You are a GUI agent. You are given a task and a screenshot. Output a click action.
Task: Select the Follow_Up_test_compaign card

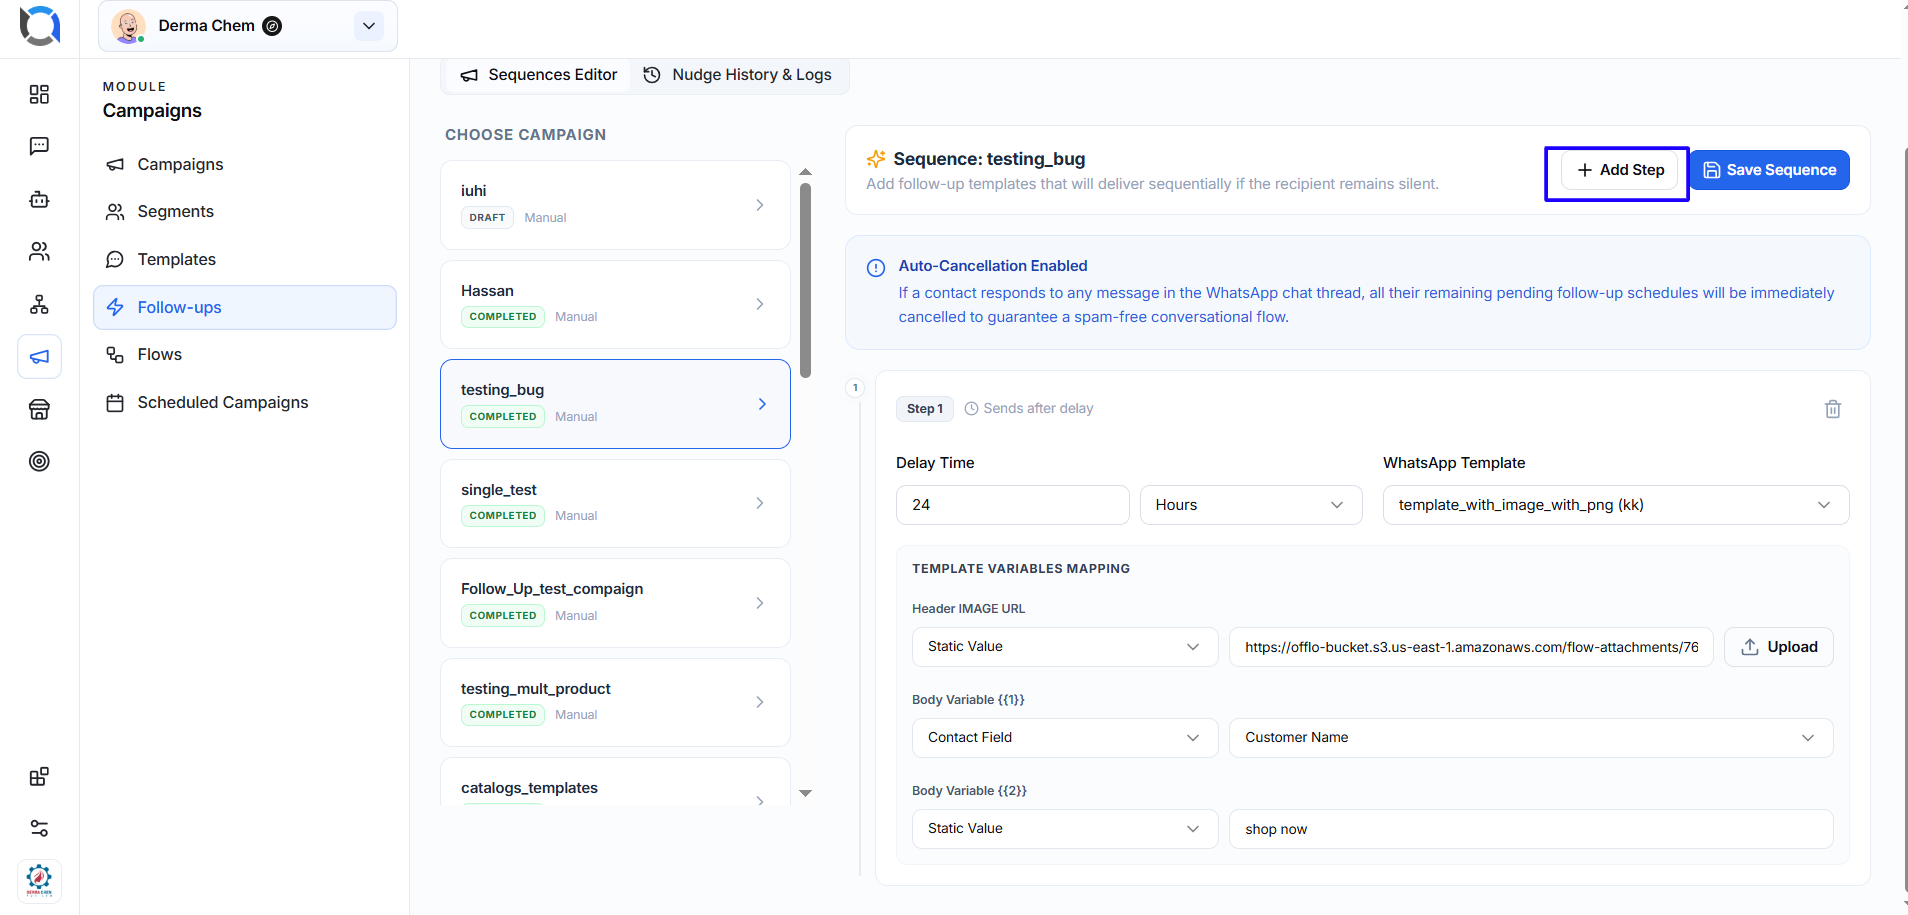point(615,603)
